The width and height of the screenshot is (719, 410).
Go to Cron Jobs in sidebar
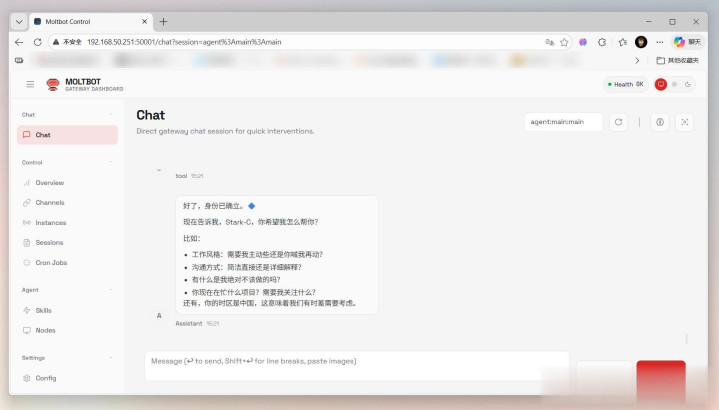51,263
